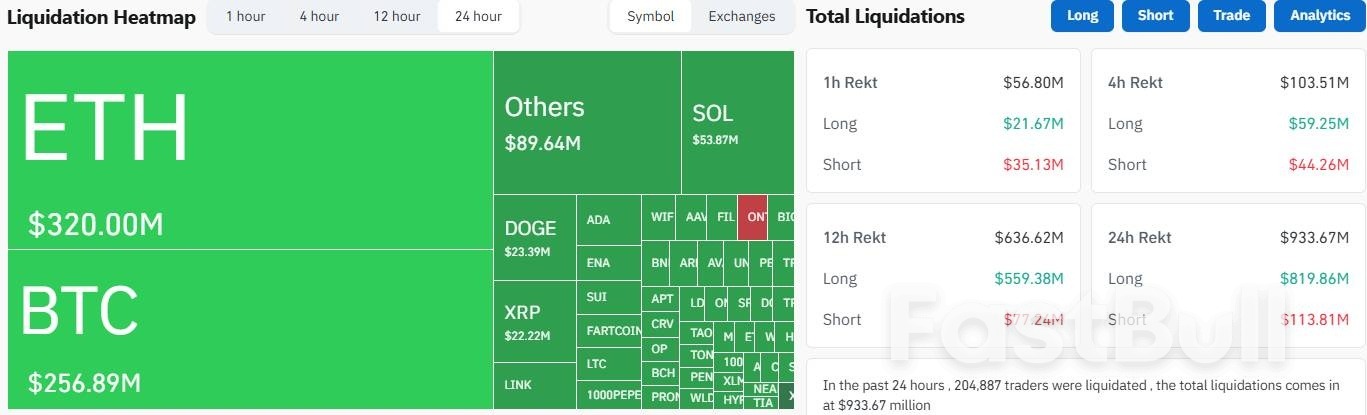Choose the 12 hour timeframe

coord(397,17)
